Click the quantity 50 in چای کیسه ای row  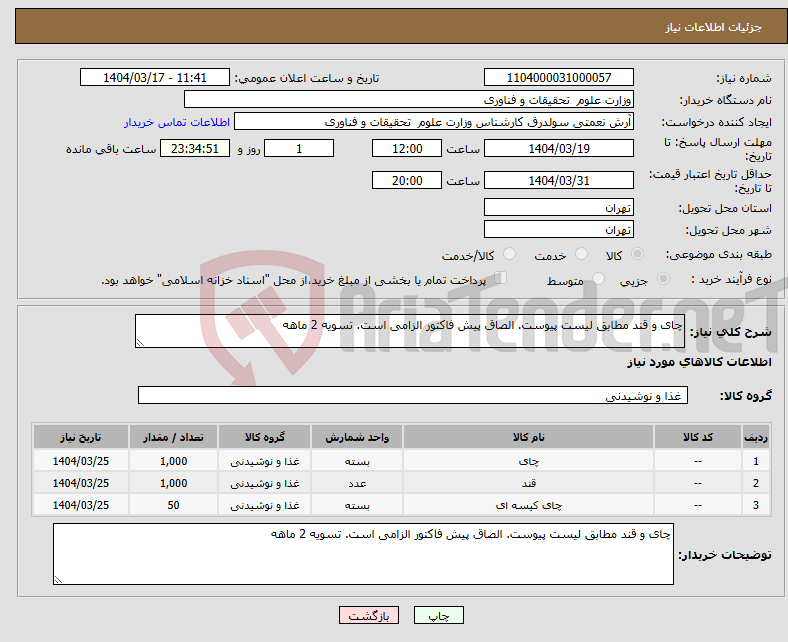click(173, 505)
